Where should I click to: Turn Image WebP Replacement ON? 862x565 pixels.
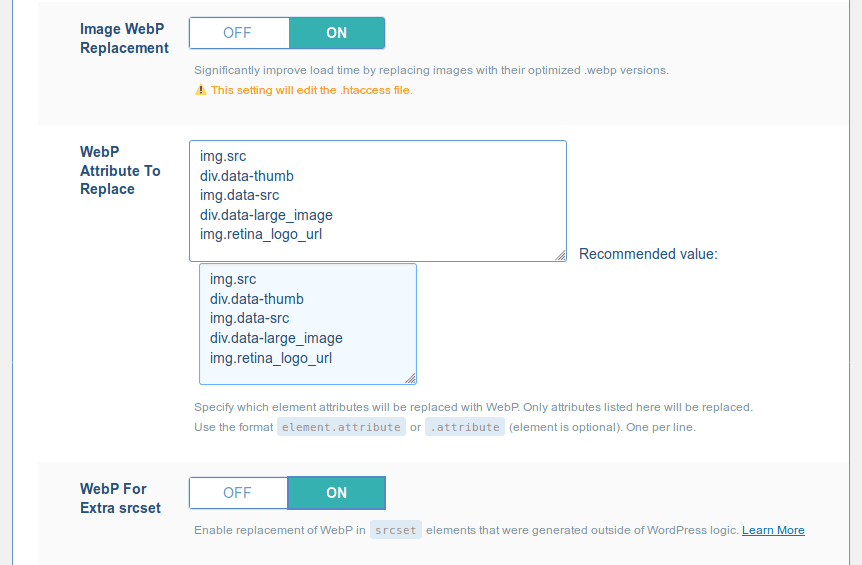[336, 33]
